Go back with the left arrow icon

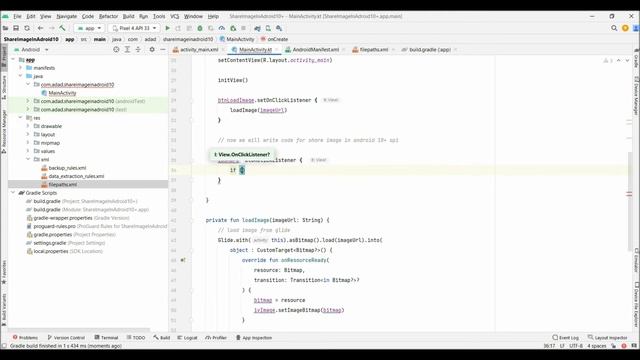pos(40,28)
